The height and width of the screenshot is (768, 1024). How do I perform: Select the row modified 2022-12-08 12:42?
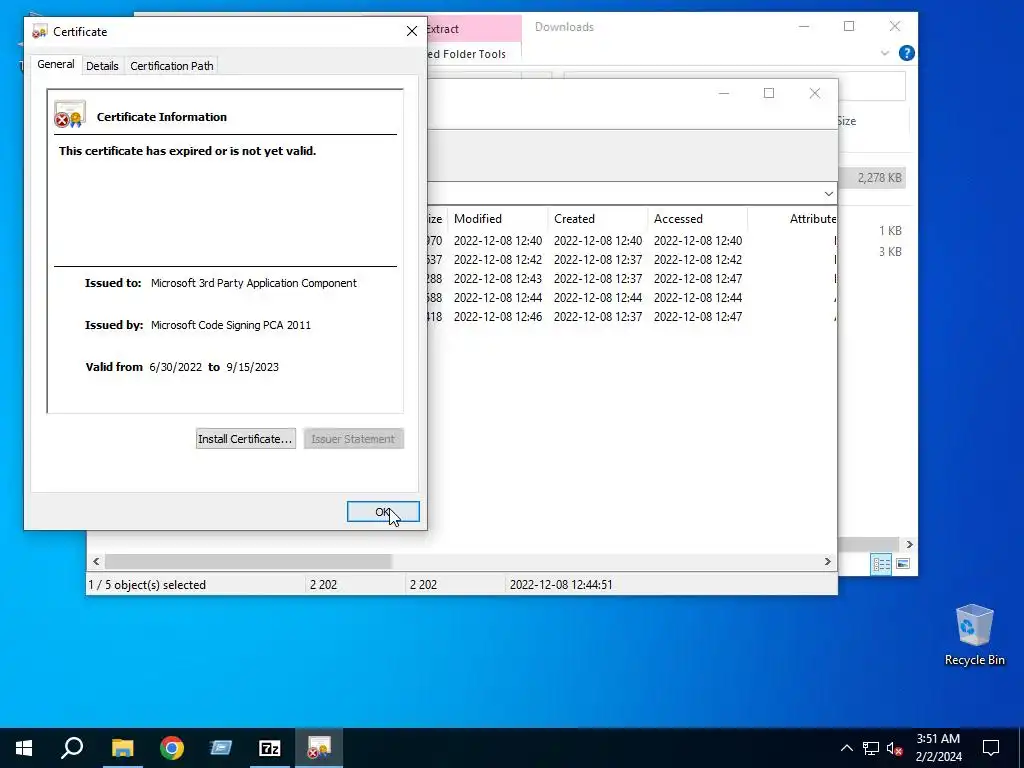[x=632, y=260]
